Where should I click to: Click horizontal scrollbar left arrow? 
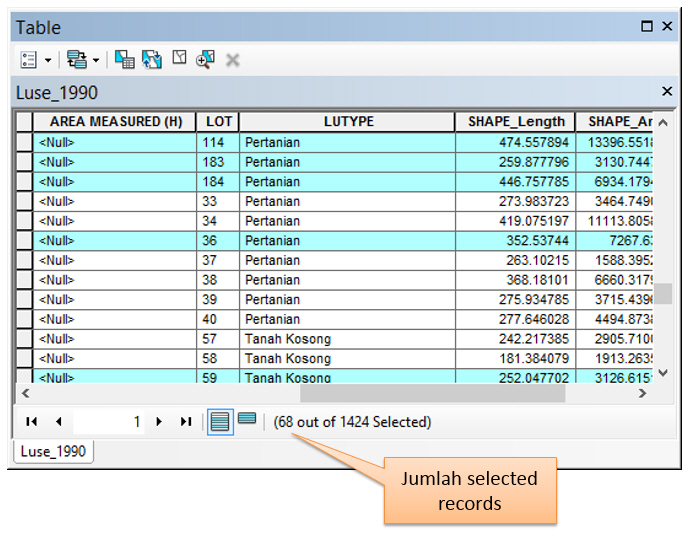click(26, 393)
